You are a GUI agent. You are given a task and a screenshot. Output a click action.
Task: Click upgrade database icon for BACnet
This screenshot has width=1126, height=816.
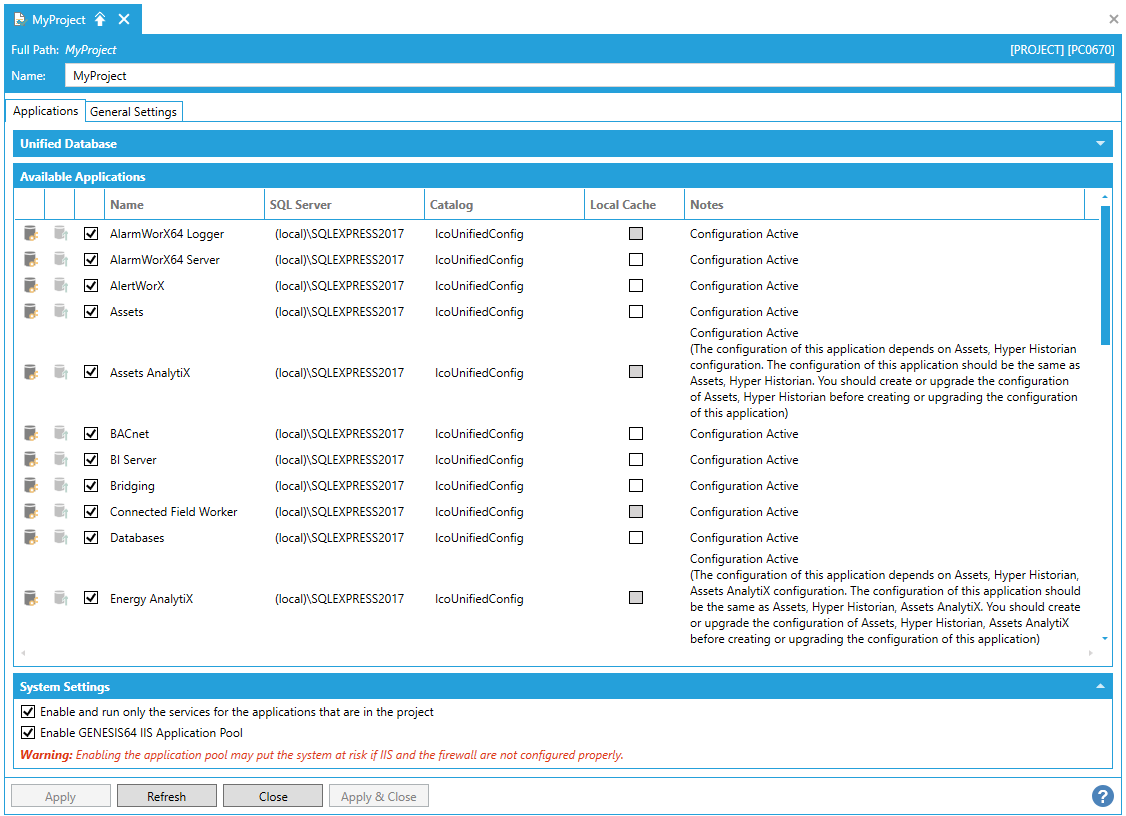[61, 433]
